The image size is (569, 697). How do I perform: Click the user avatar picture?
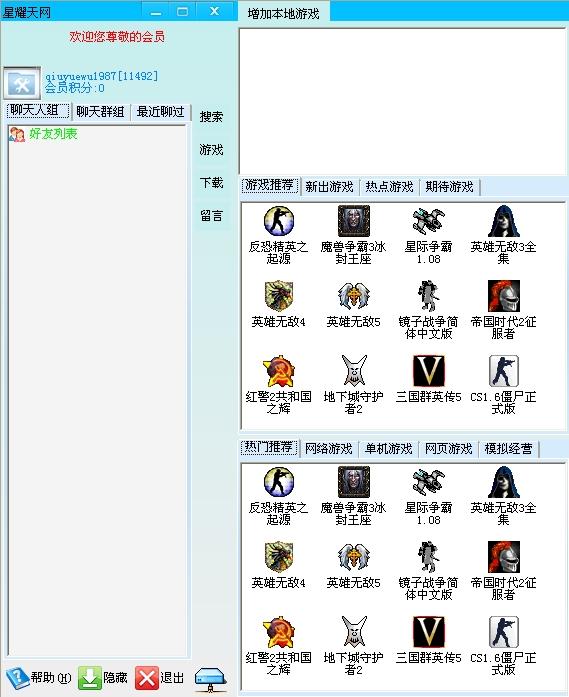coord(22,83)
